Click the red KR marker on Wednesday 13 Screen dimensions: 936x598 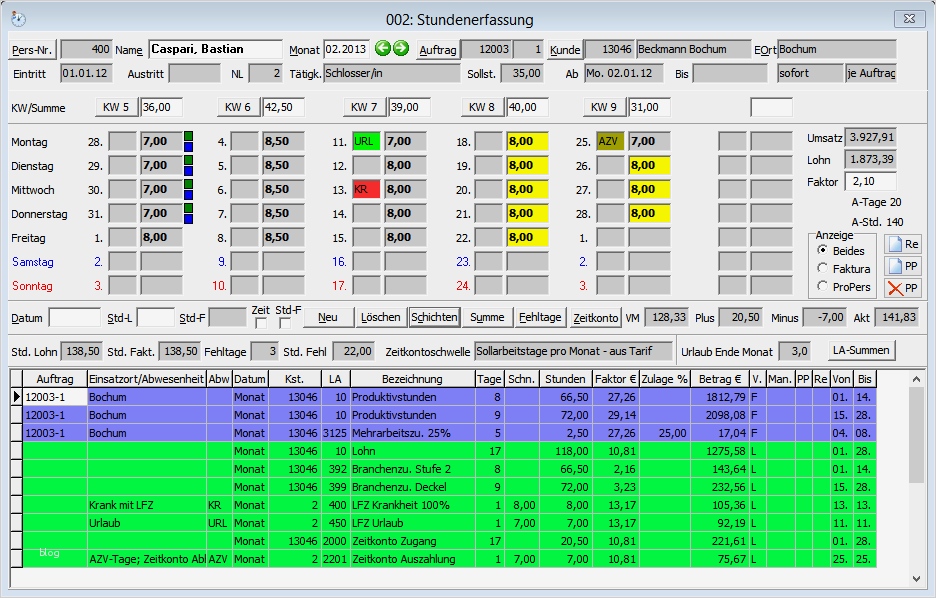(366, 189)
